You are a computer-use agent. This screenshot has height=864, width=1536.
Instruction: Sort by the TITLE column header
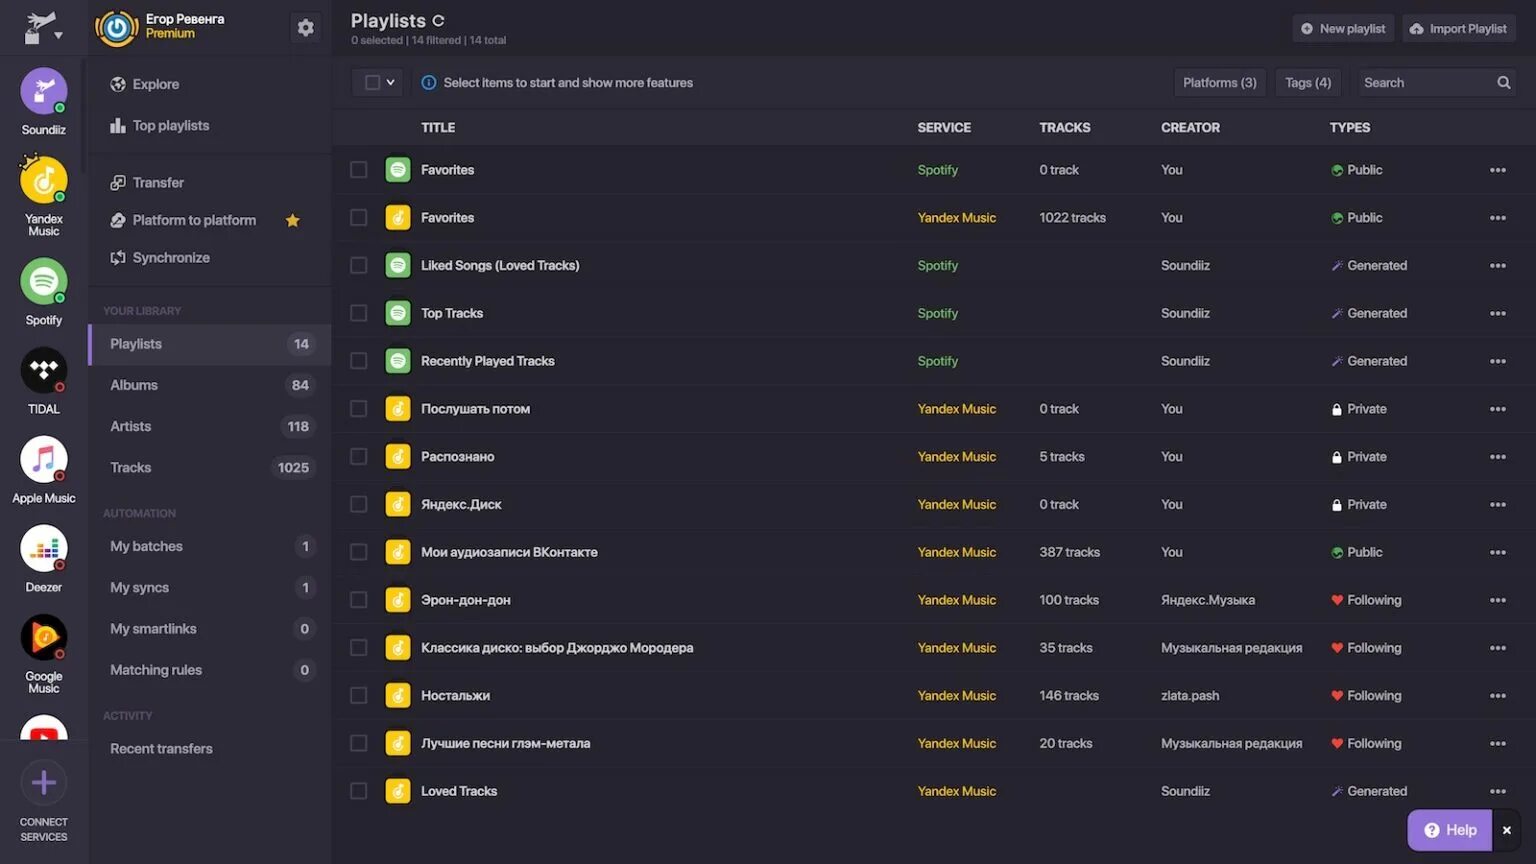pyautogui.click(x=438, y=128)
